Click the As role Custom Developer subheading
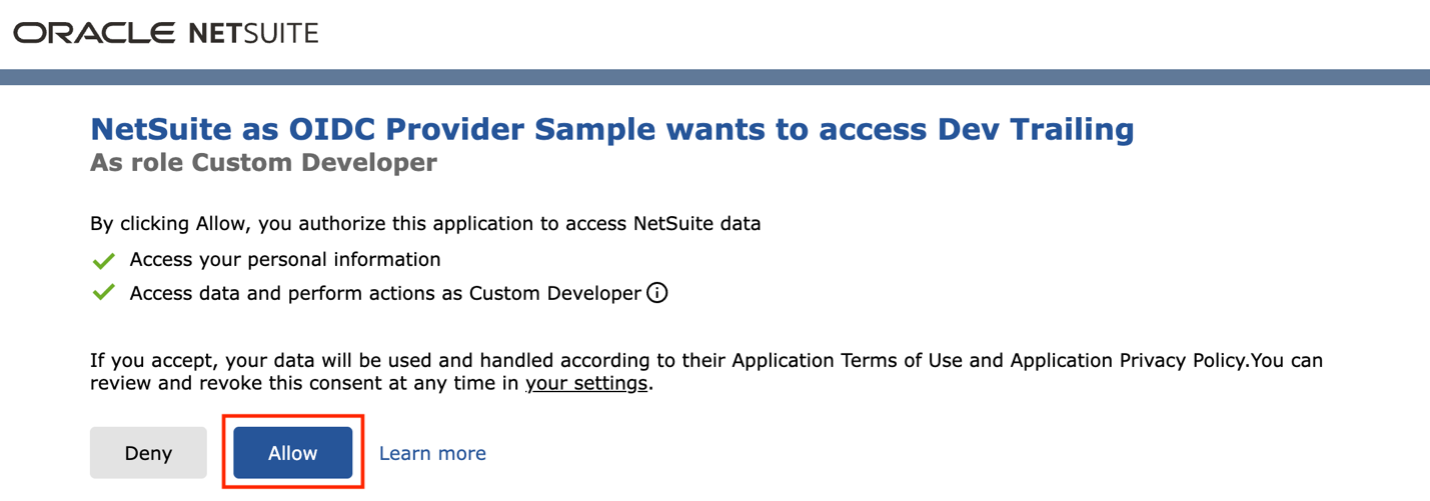The width and height of the screenshot is (1430, 501). [x=263, y=162]
